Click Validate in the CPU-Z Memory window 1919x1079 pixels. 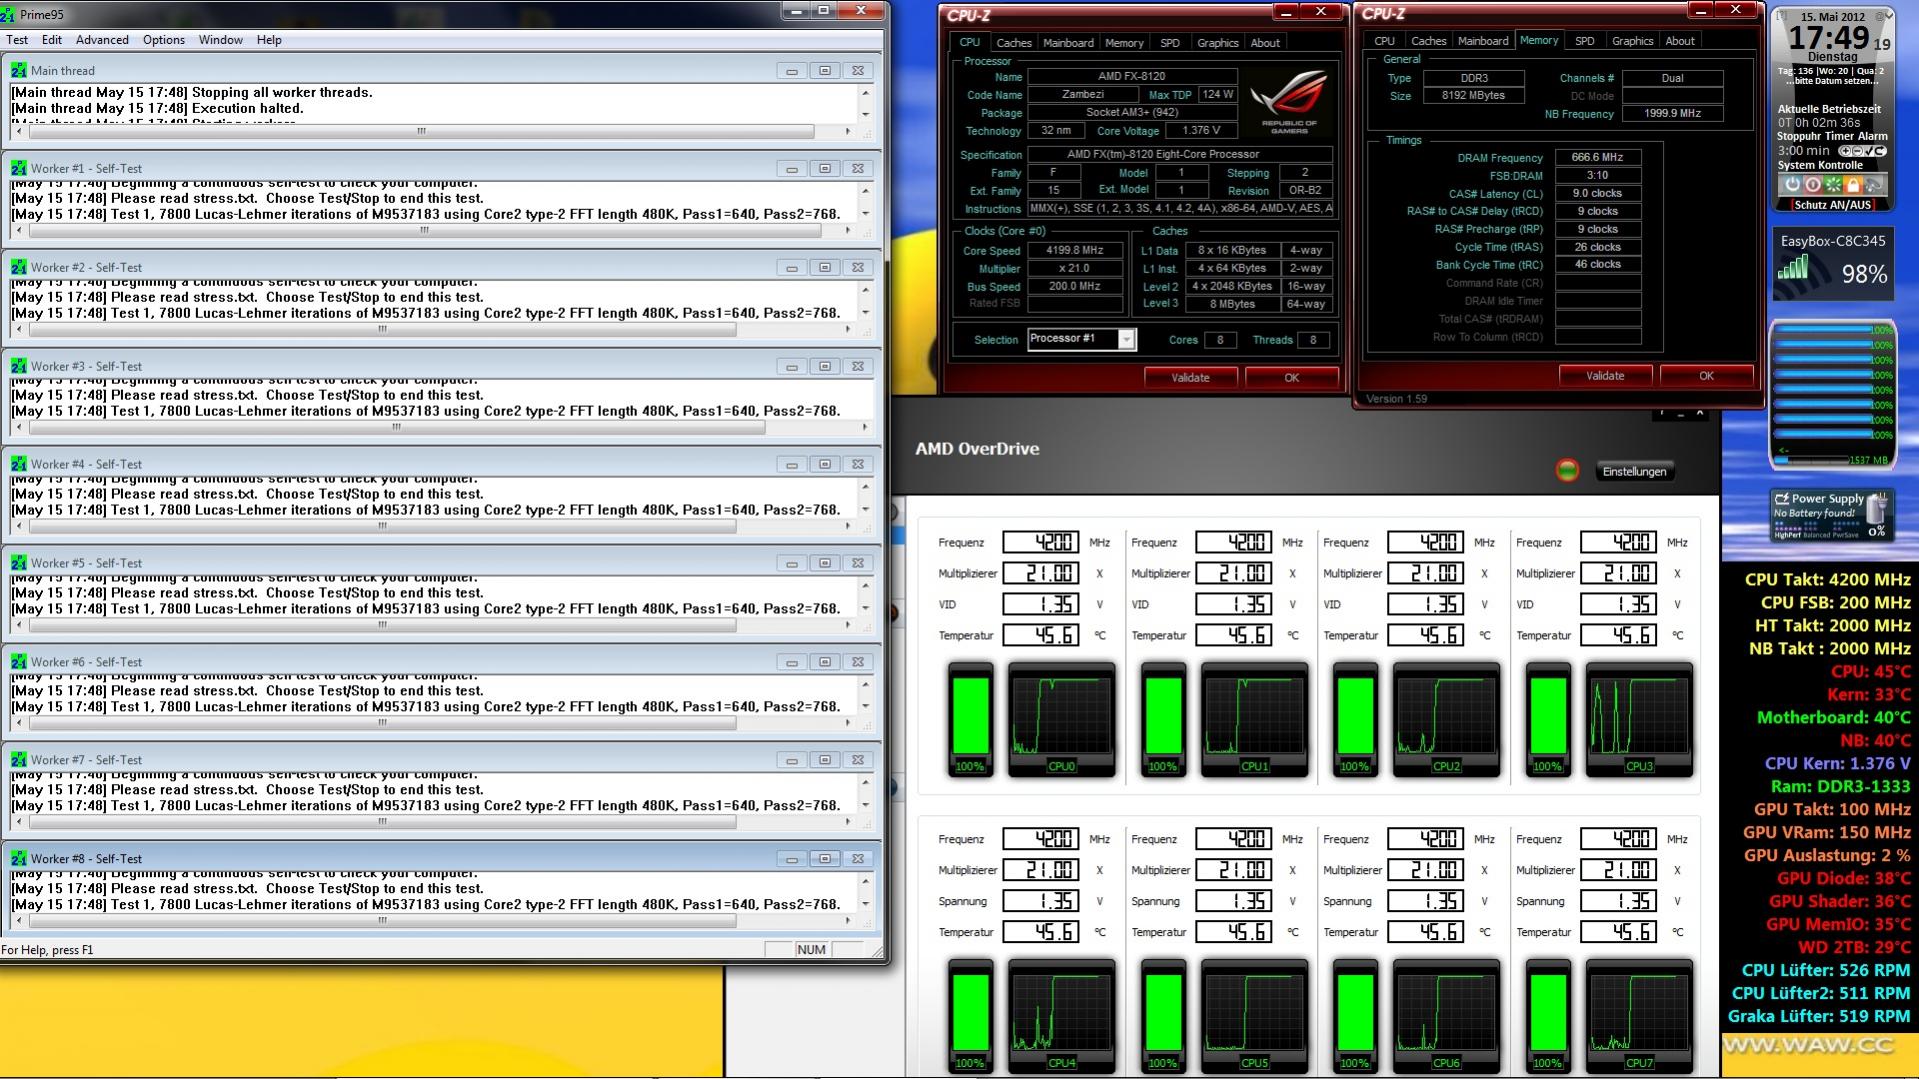click(1605, 376)
